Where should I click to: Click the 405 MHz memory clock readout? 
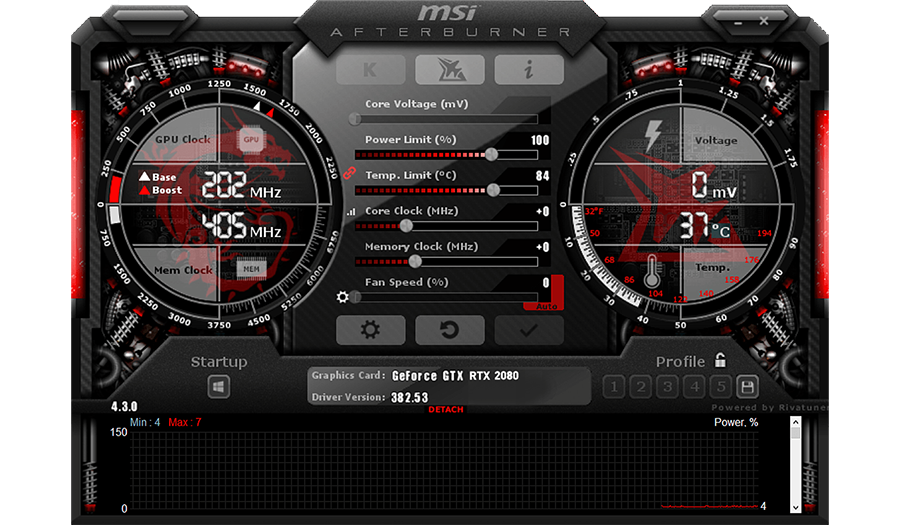pyautogui.click(x=241, y=225)
